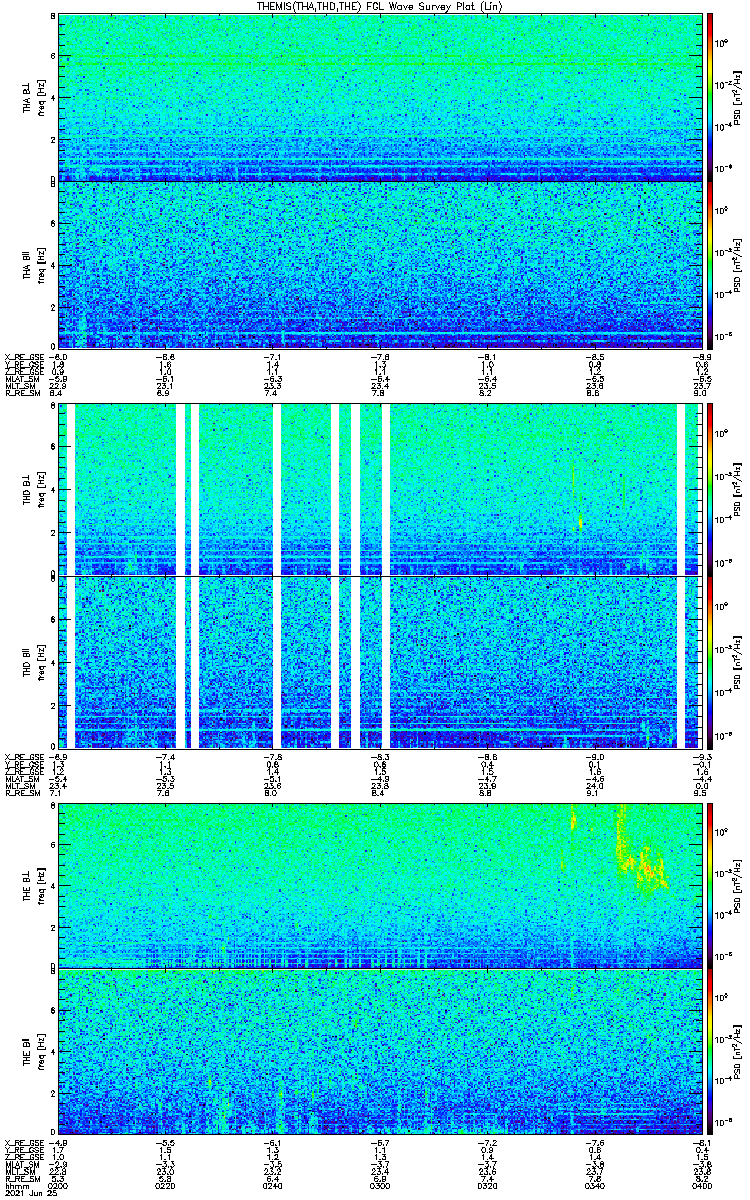Click the THA B⊥ spectrogram panel
This screenshot has height=1200, width=750.
pyautogui.click(x=380, y=97)
